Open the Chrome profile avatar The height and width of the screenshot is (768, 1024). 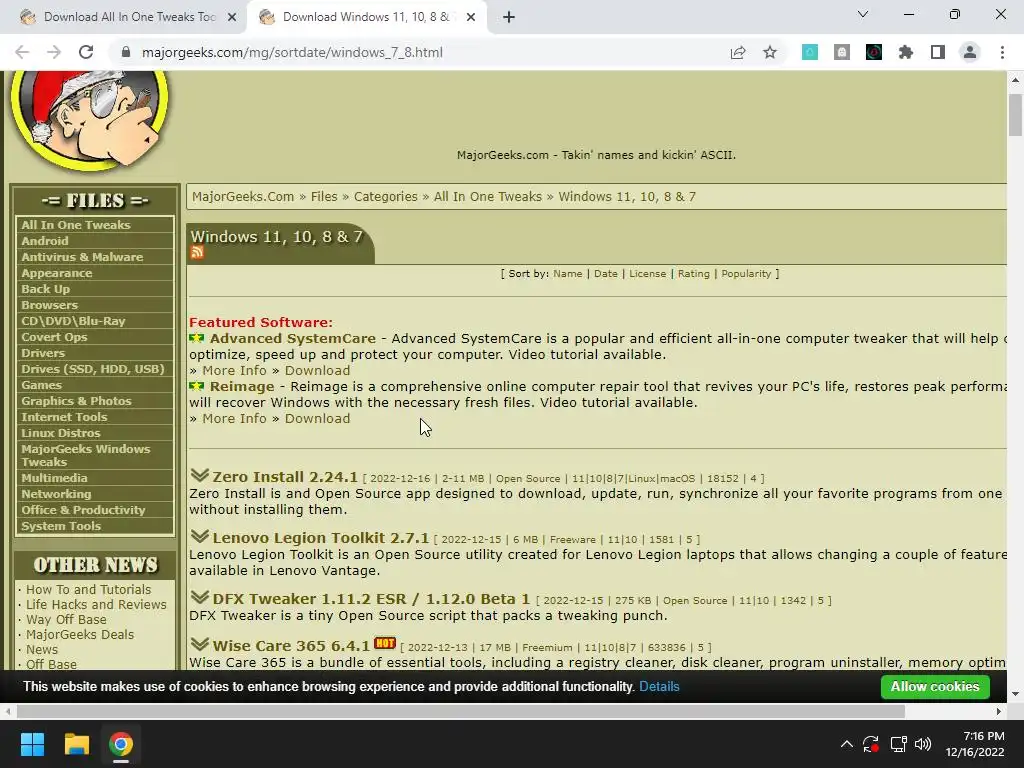click(970, 52)
